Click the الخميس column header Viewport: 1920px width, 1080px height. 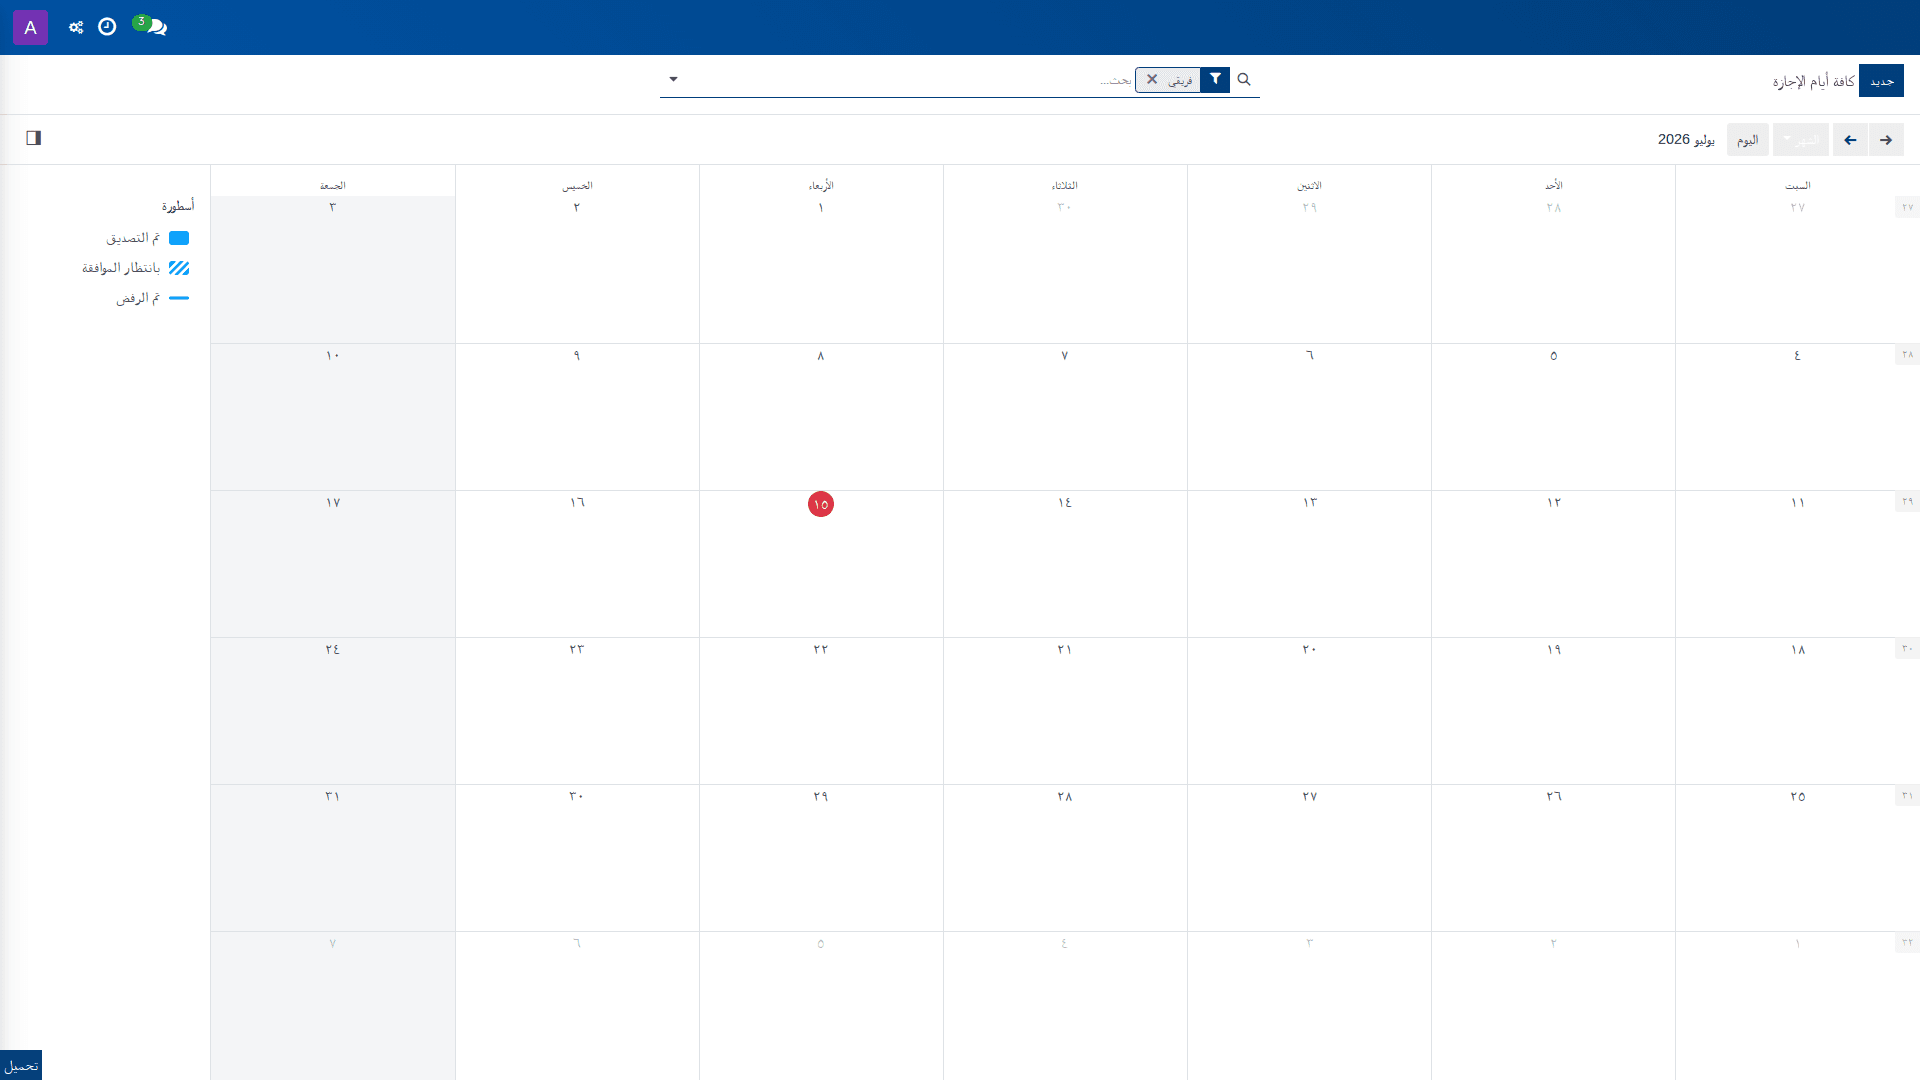577,185
